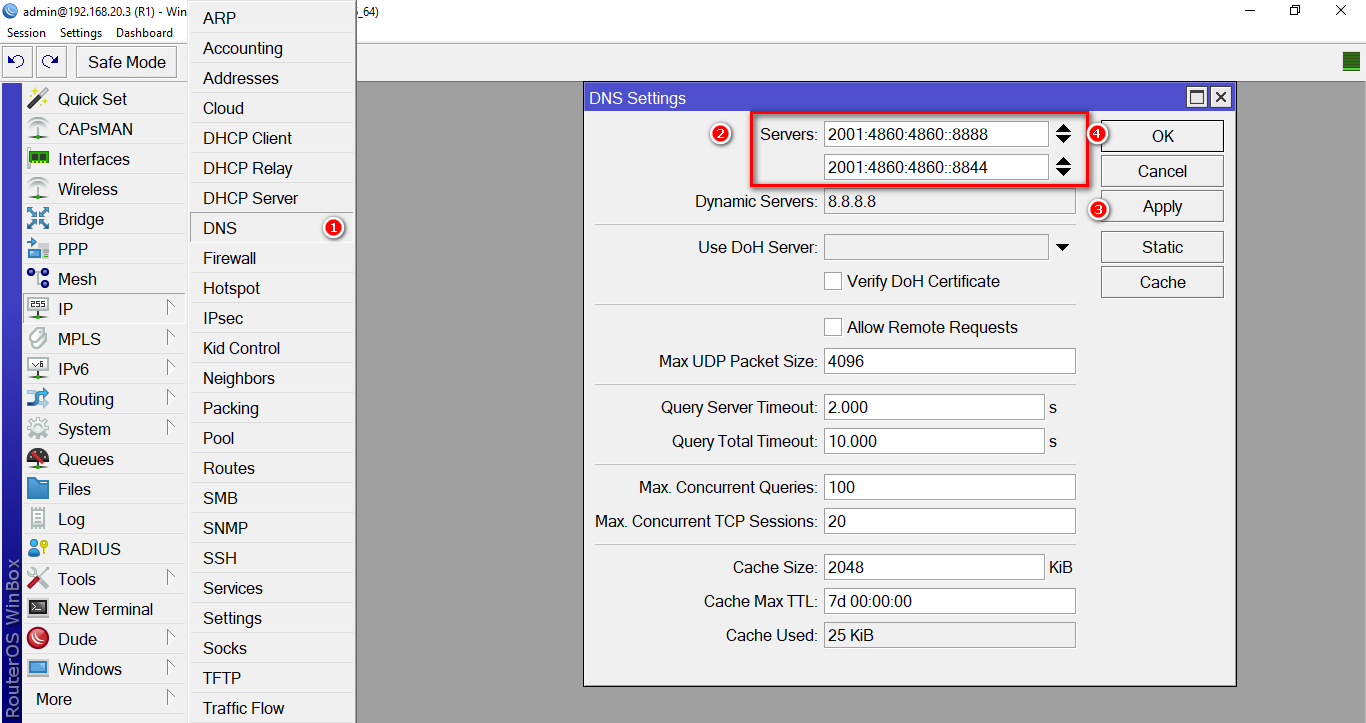Click the undo arrow icon in toolbar

[x=16, y=62]
